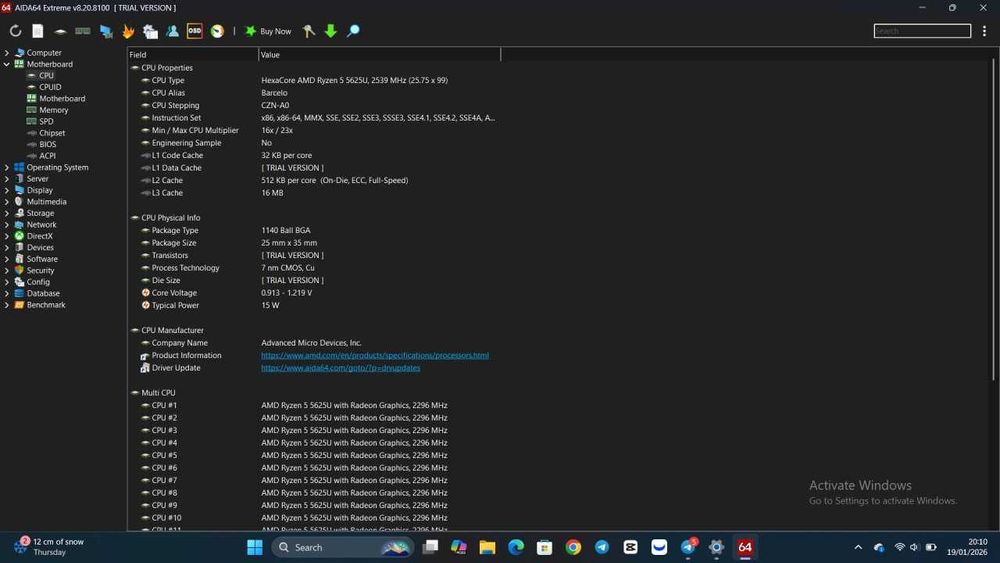Click the memory module toolbar icon
This screenshot has width=1000, height=563.
click(x=82, y=31)
